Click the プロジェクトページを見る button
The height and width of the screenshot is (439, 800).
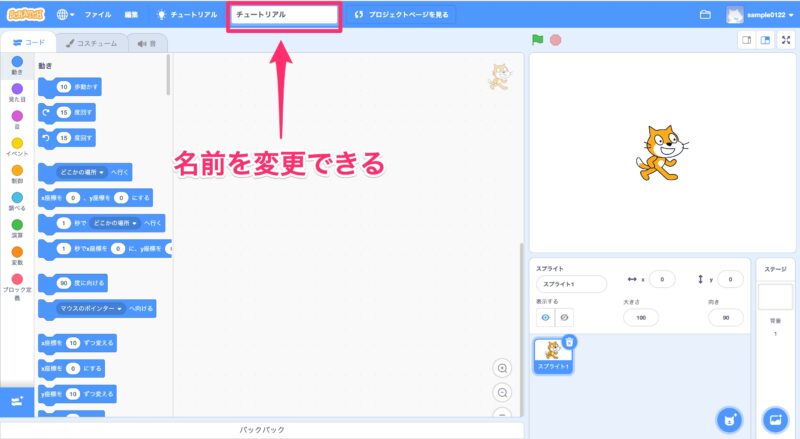coord(403,15)
